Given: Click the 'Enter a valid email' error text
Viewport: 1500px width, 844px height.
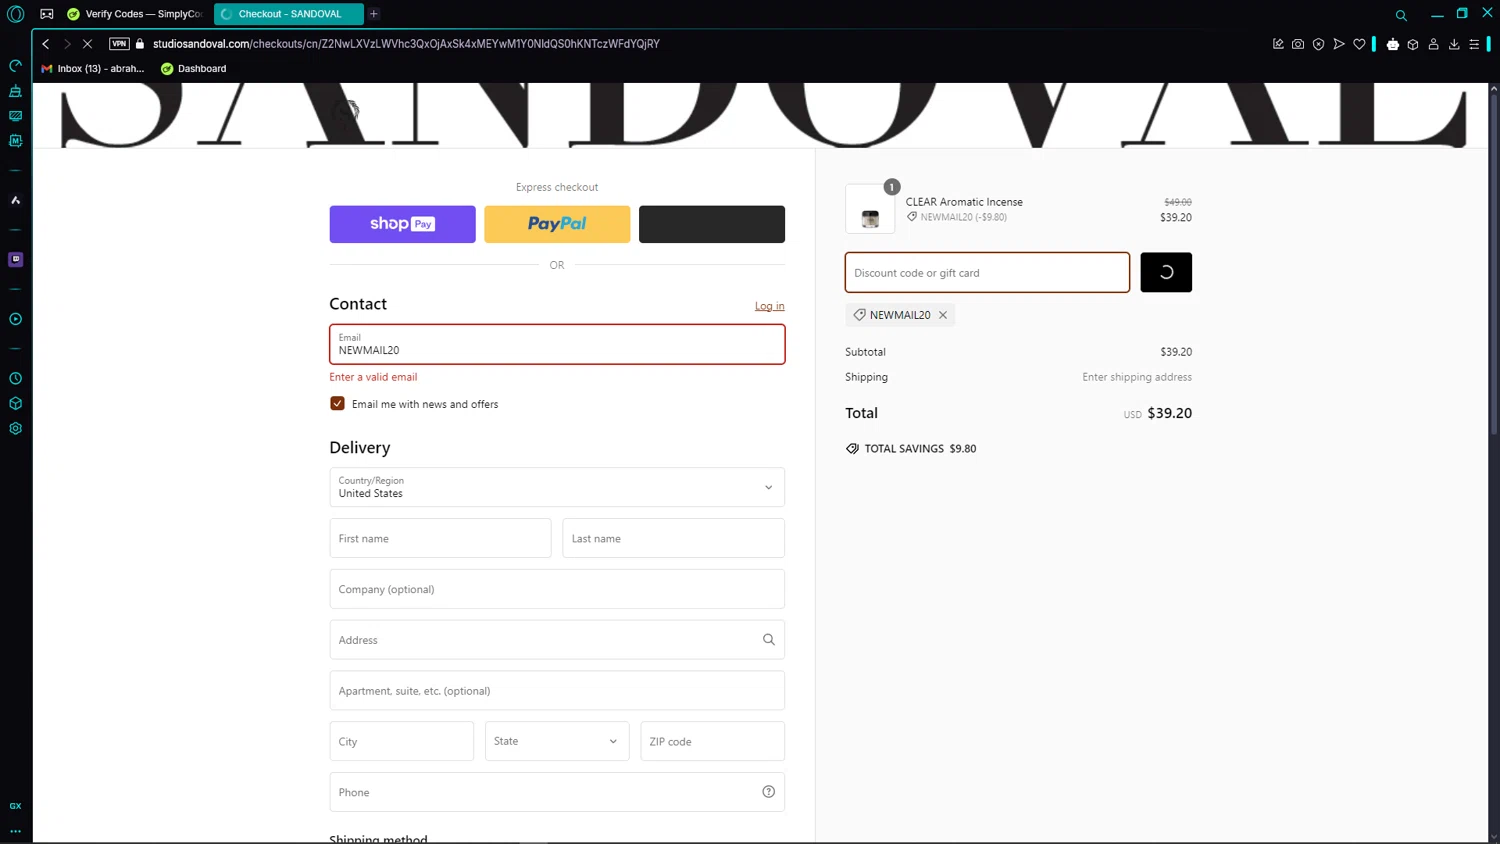Looking at the screenshot, I should (373, 377).
